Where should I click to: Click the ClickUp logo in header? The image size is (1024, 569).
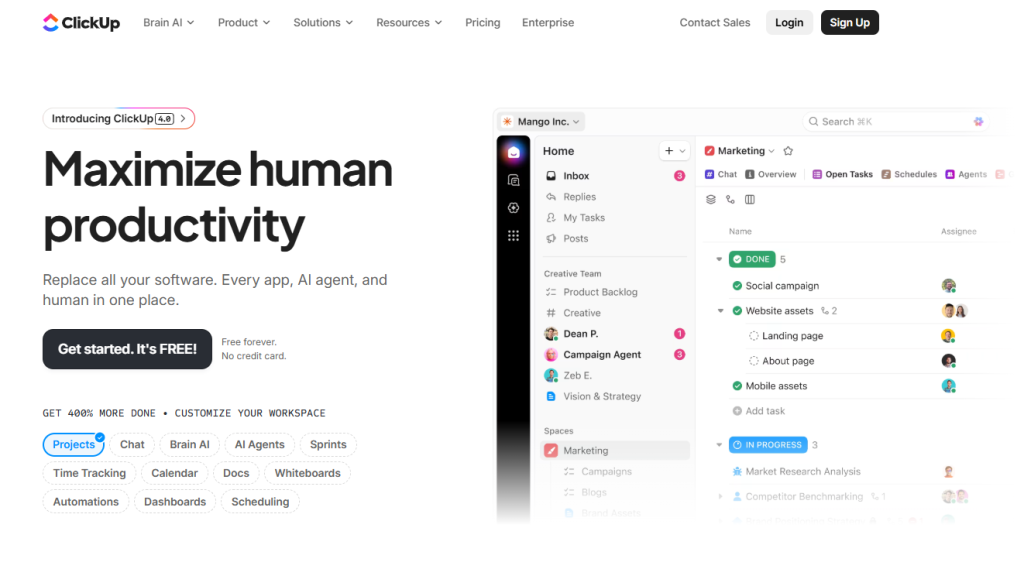81,22
